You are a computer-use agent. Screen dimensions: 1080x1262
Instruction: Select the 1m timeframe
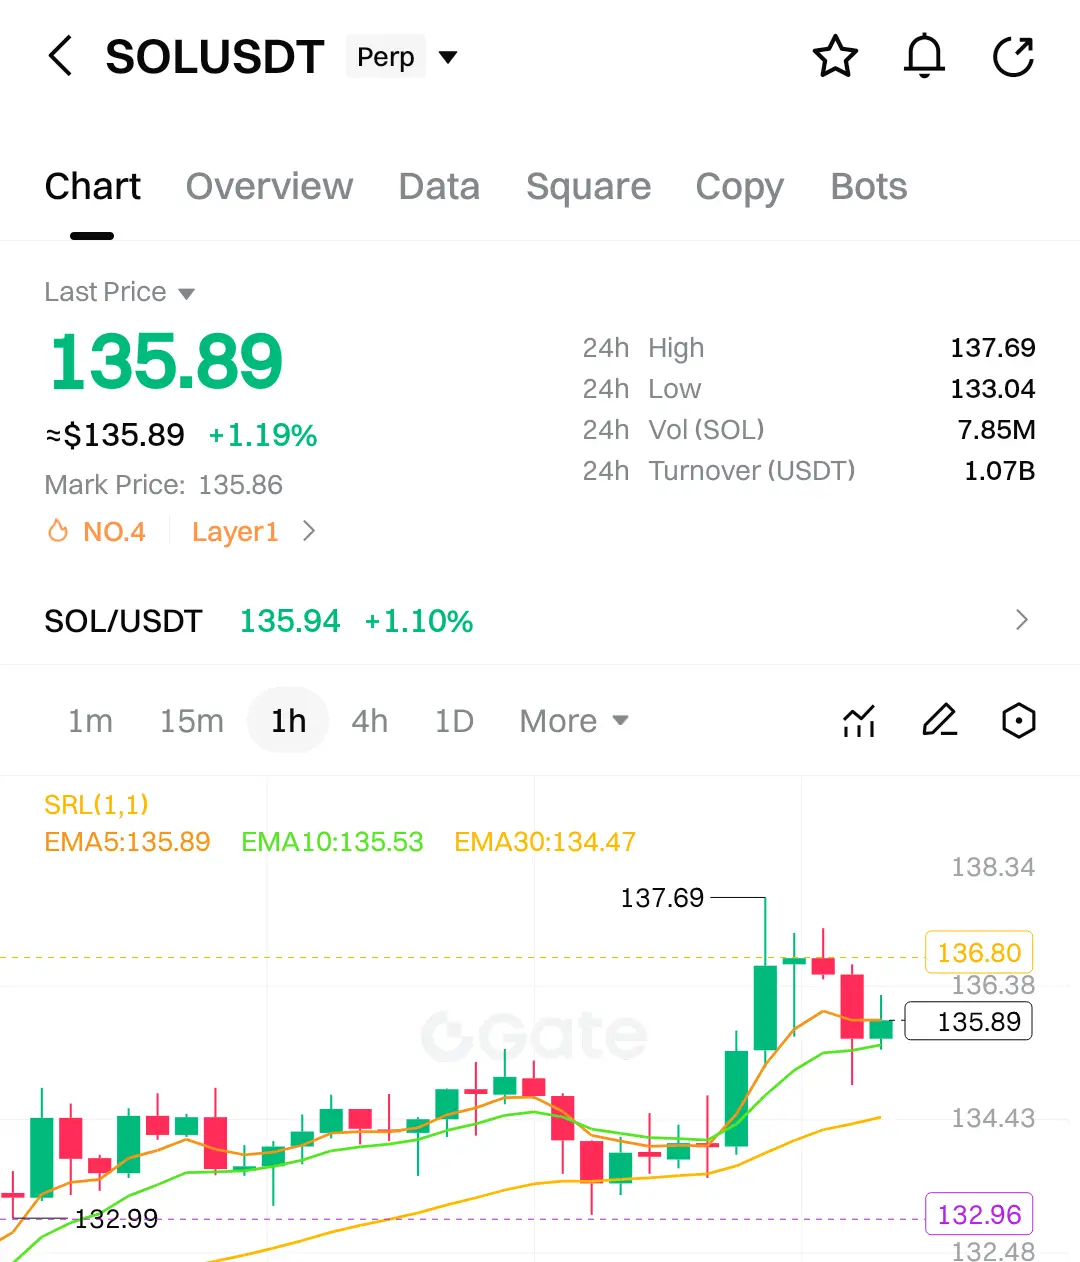pos(90,721)
